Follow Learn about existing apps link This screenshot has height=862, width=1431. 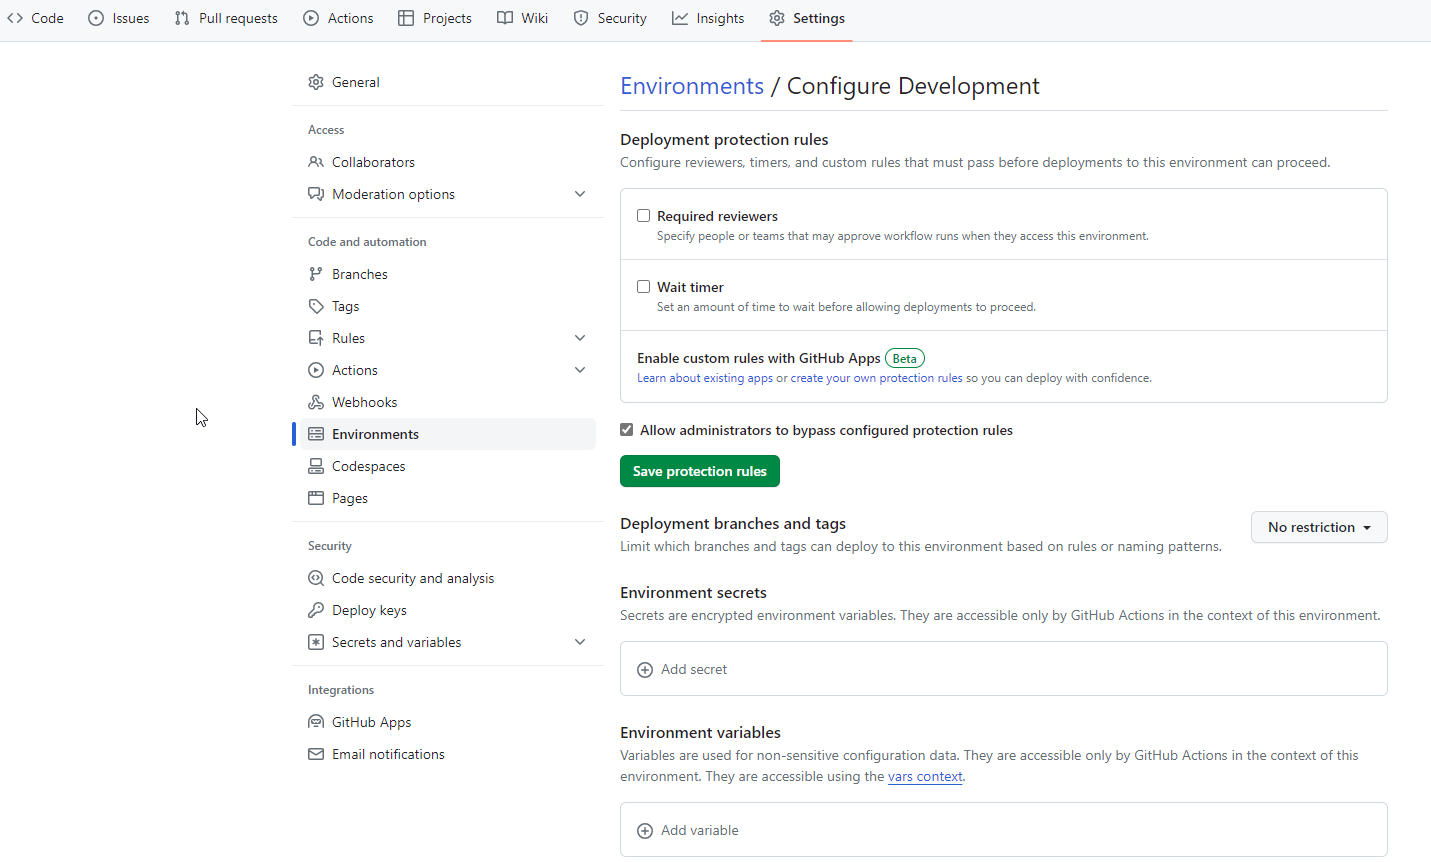[x=705, y=378]
